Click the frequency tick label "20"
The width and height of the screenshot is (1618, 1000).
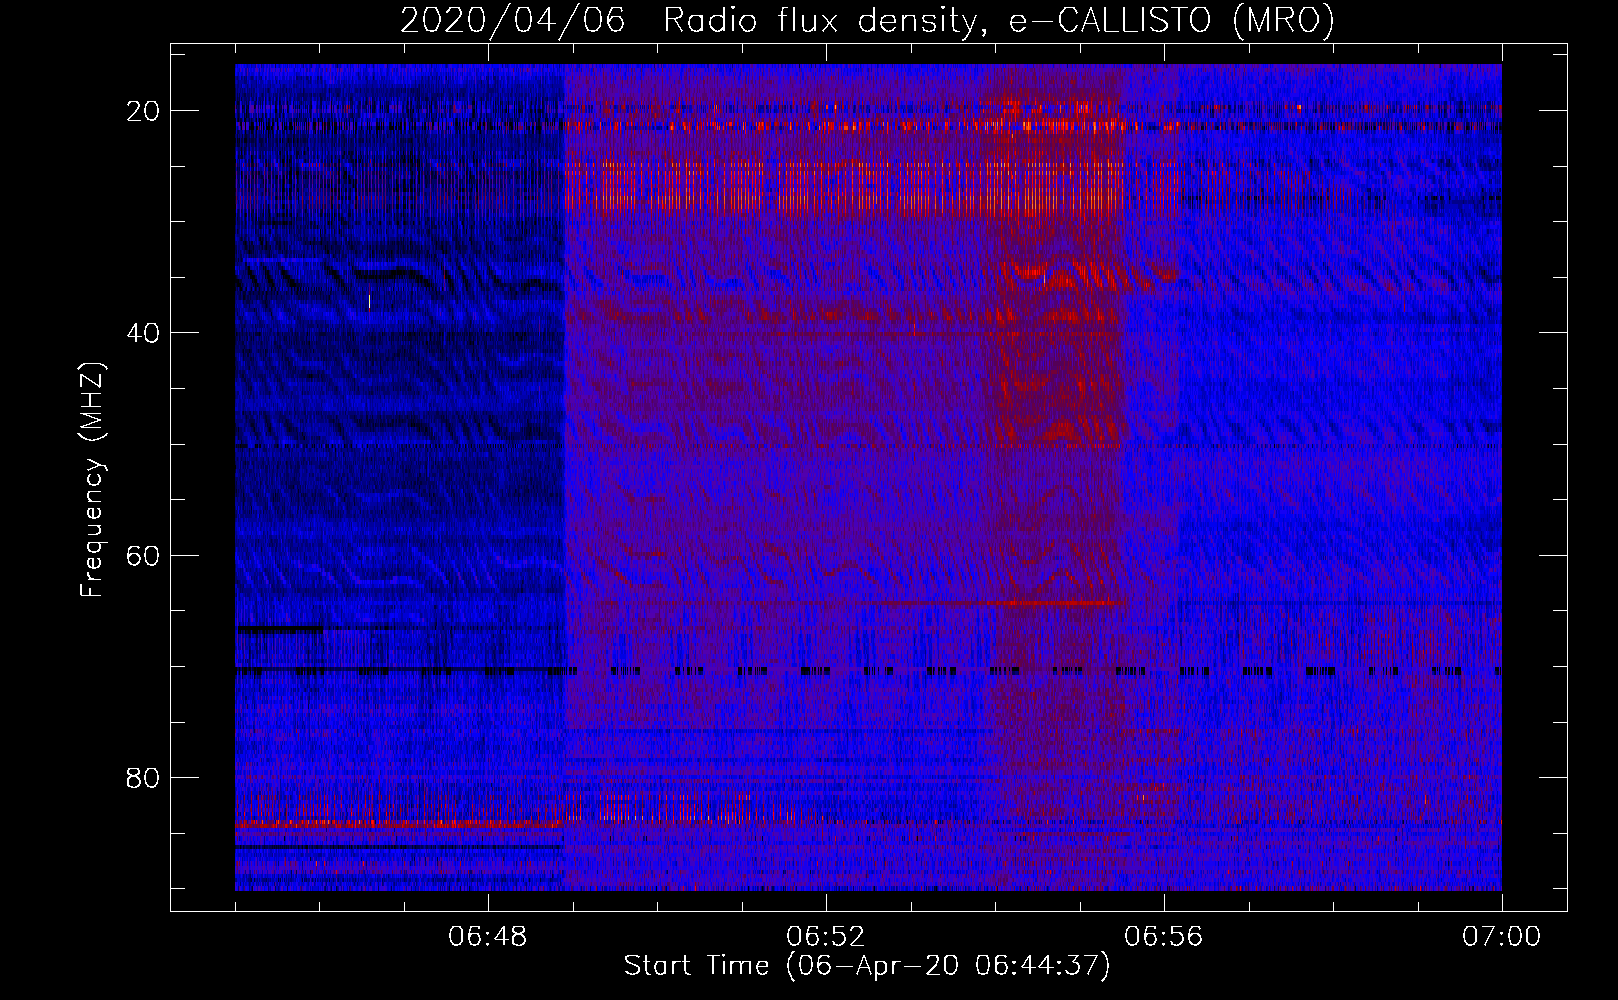(144, 111)
